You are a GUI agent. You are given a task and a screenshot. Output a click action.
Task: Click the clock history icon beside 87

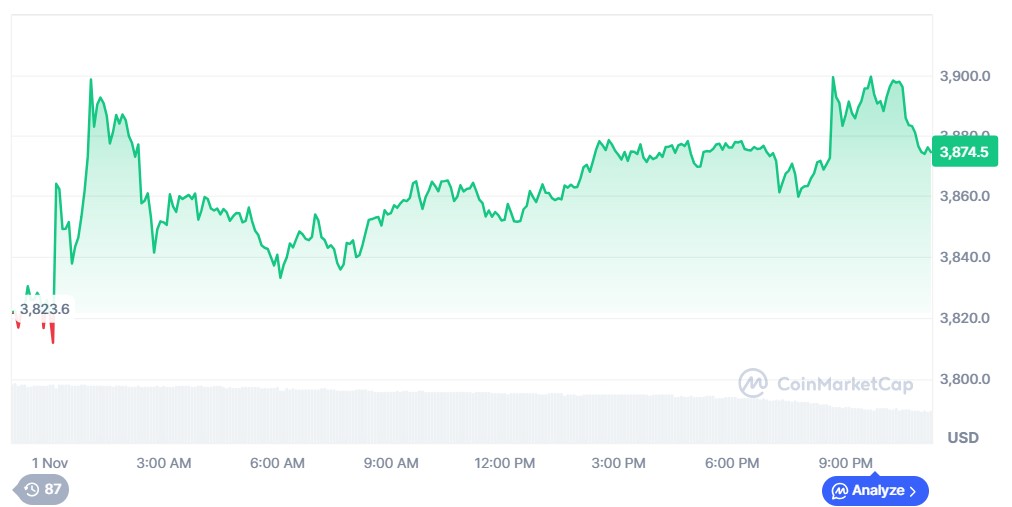(32, 490)
